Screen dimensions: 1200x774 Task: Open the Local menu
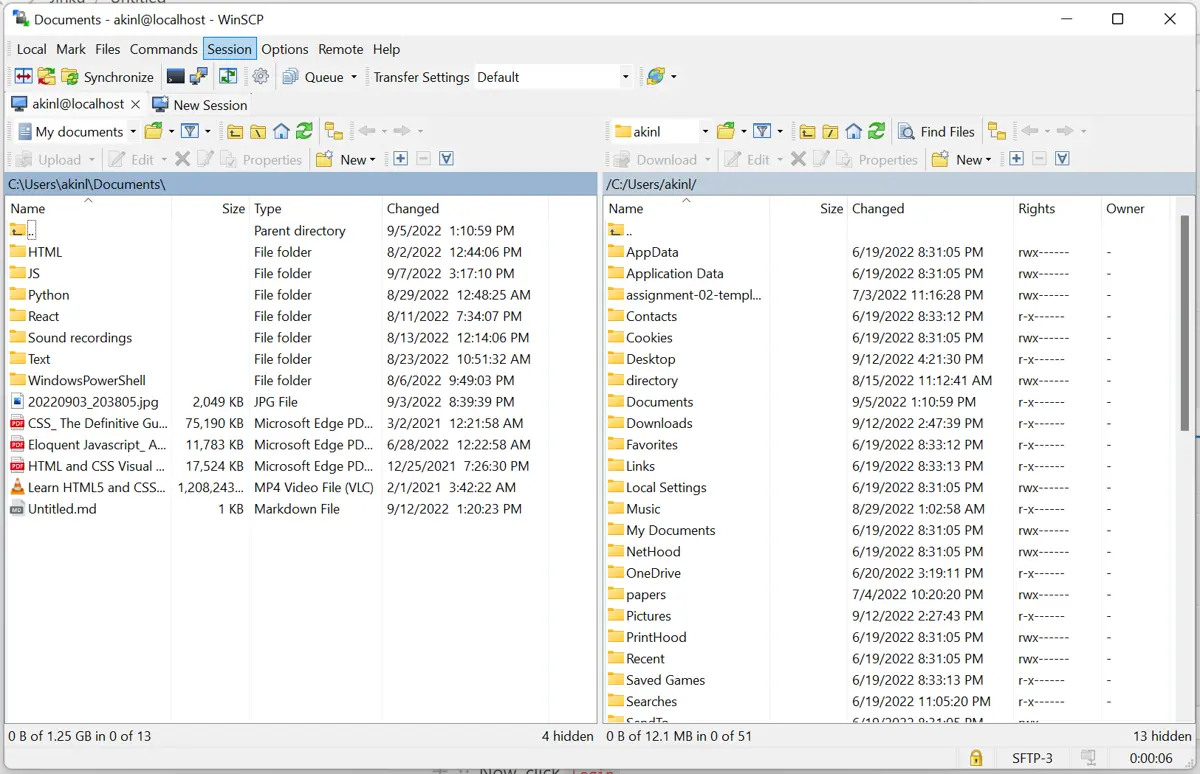point(31,49)
